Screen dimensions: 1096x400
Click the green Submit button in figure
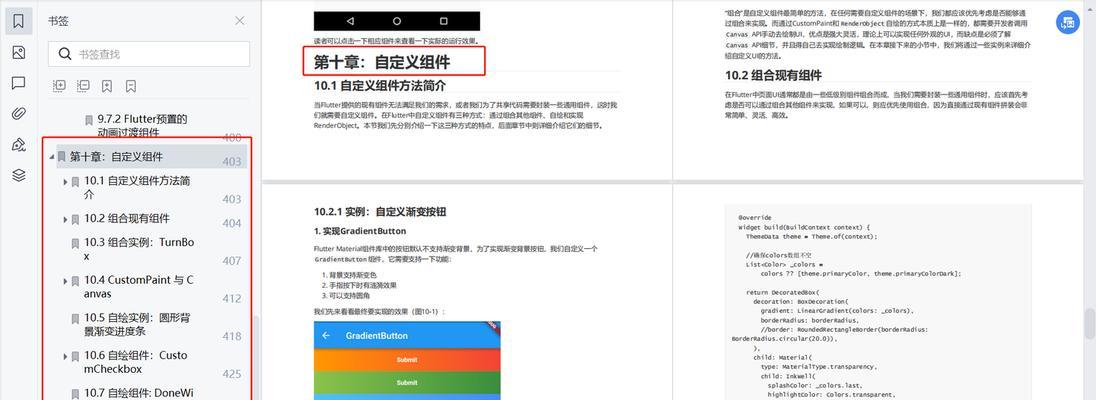(x=407, y=383)
